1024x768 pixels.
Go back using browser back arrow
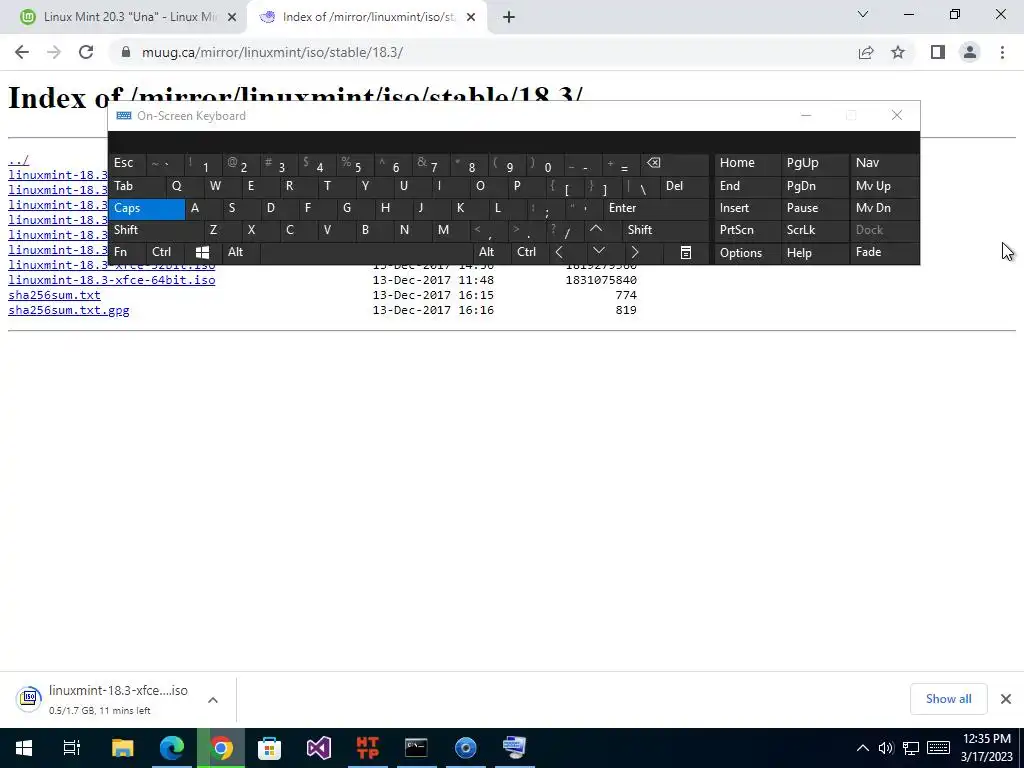(22, 52)
